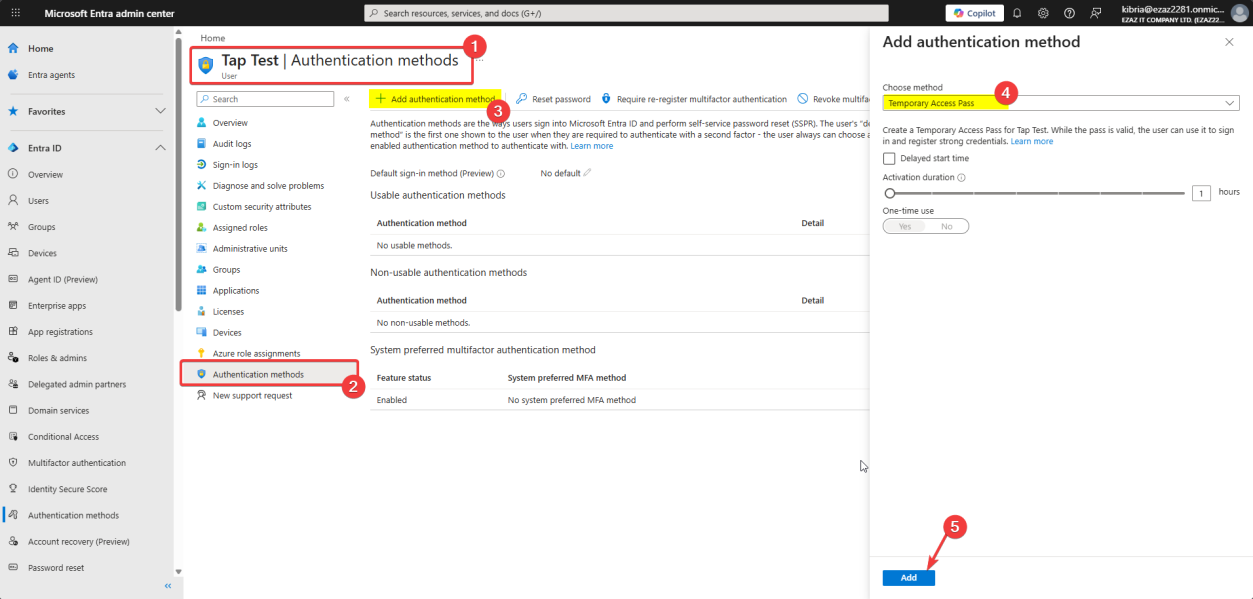Close the Add authentication method panel
Viewport: 1253px width, 599px height.
tap(1229, 42)
